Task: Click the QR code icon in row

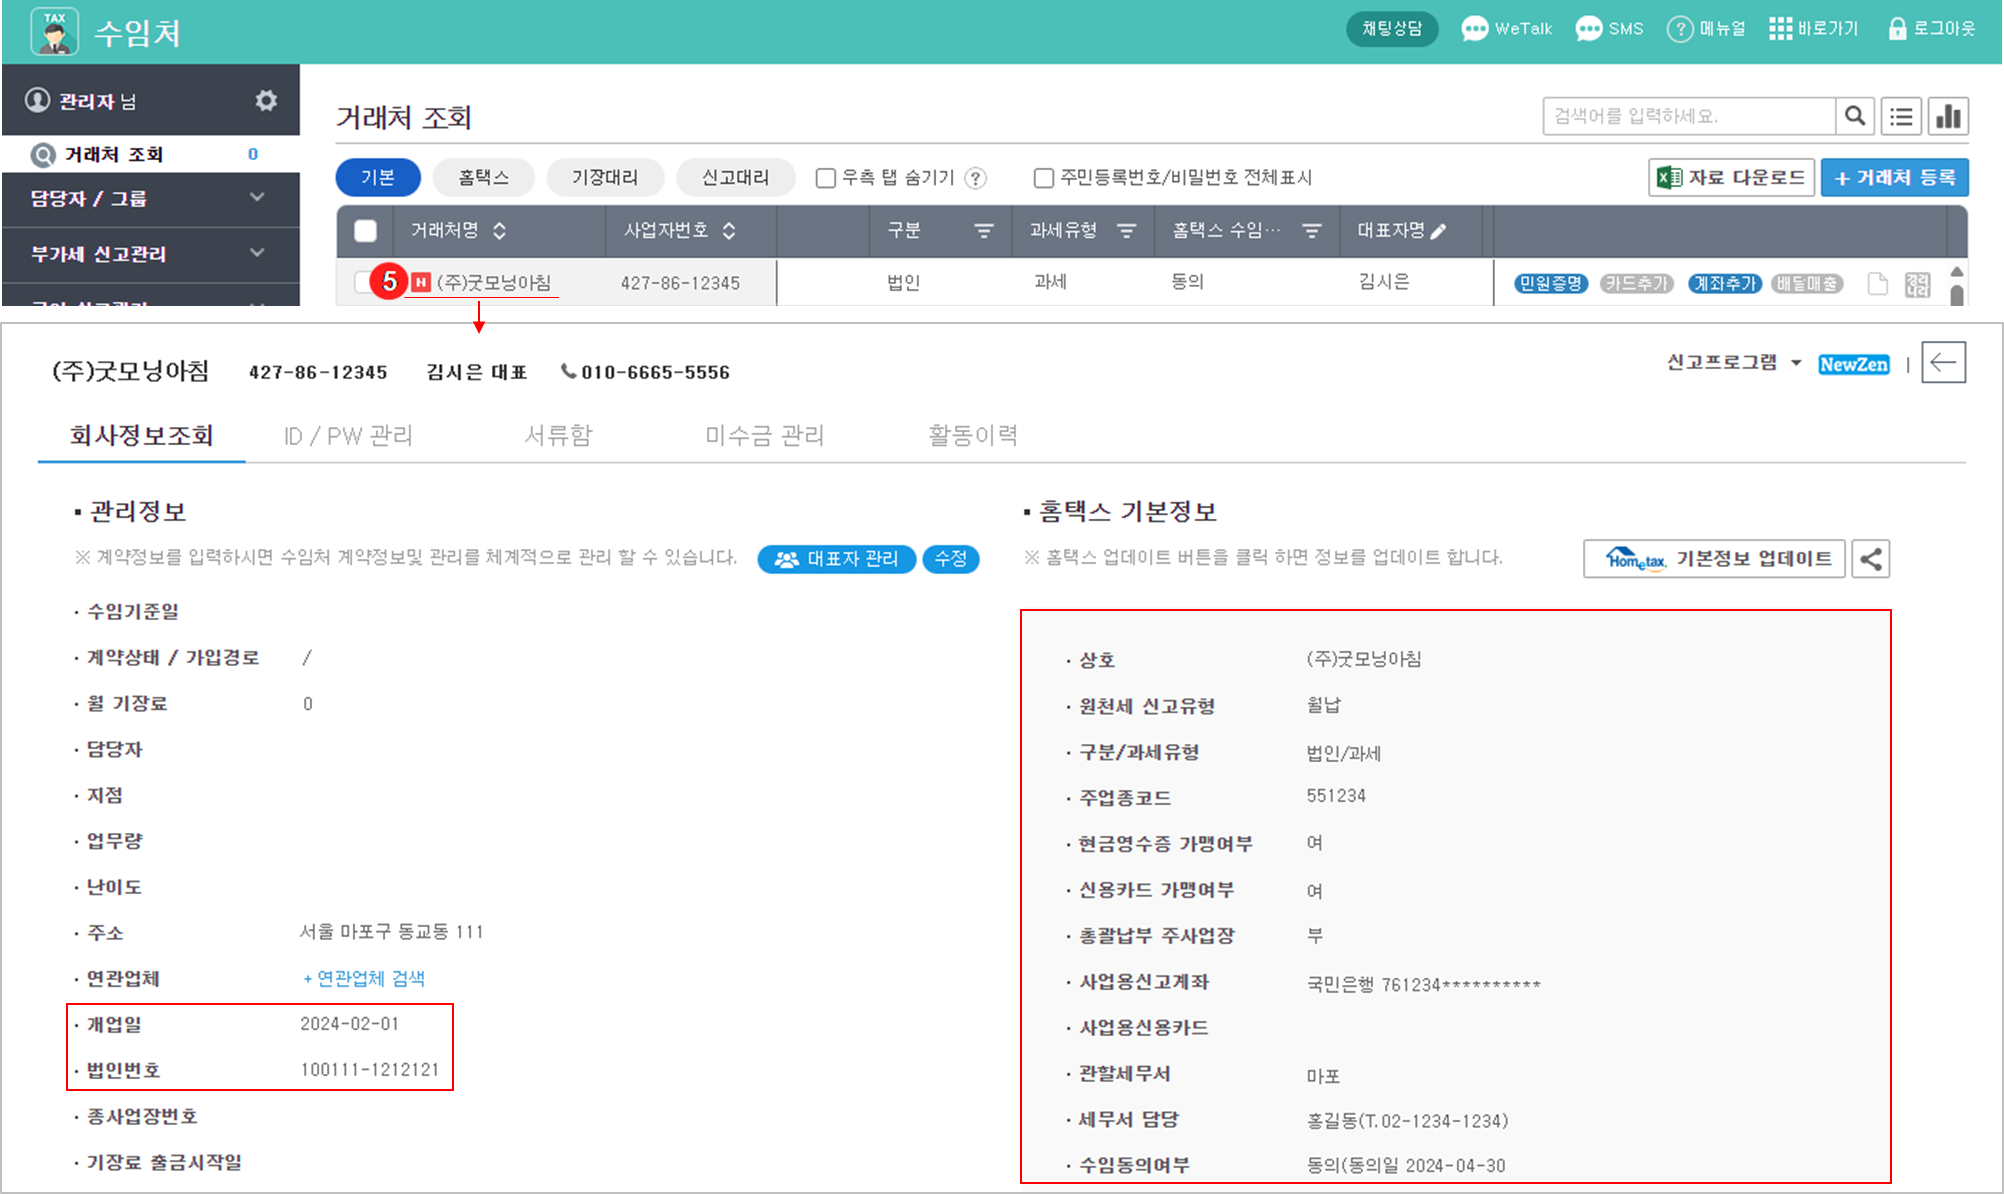Action: point(1917,284)
